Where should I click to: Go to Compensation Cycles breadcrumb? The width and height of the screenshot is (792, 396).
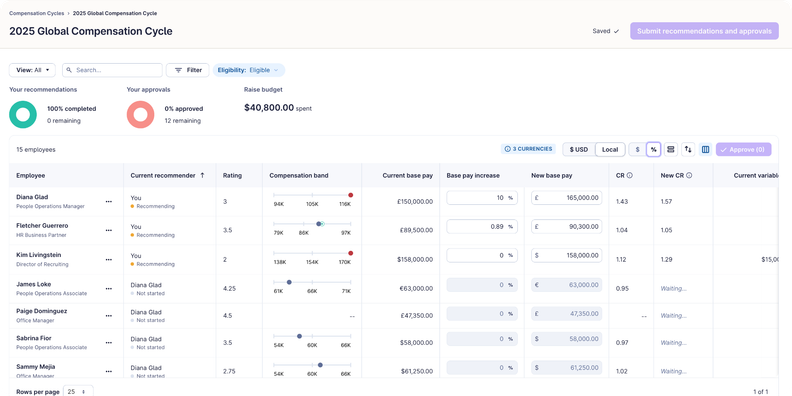[36, 13]
